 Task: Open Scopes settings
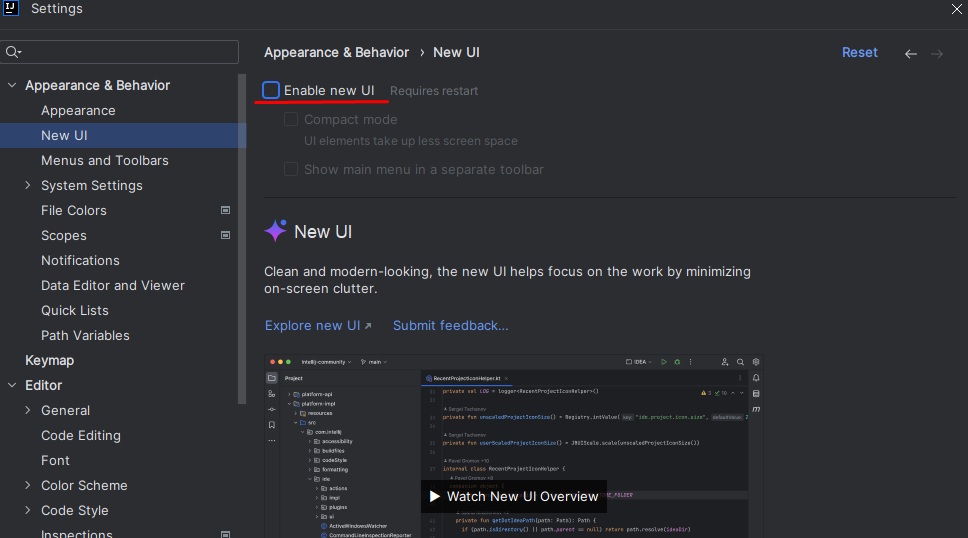[64, 235]
